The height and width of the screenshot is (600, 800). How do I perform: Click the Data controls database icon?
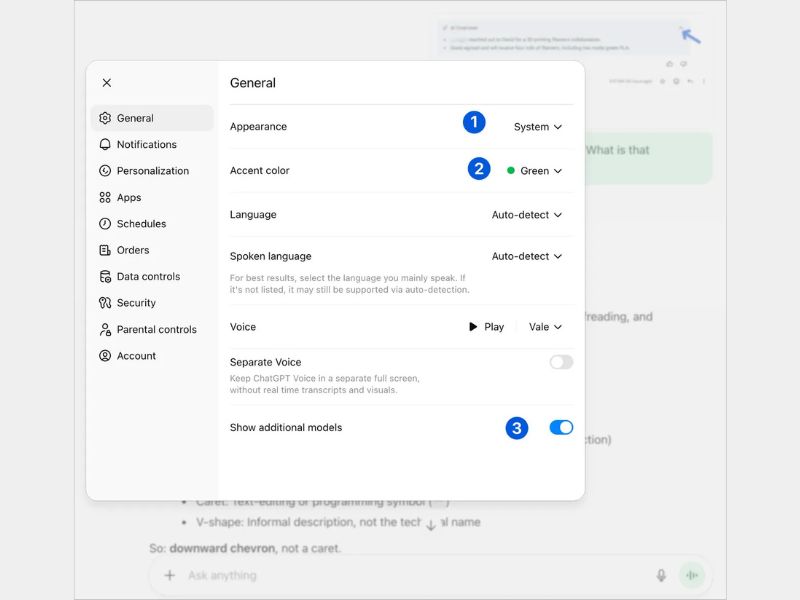point(105,277)
